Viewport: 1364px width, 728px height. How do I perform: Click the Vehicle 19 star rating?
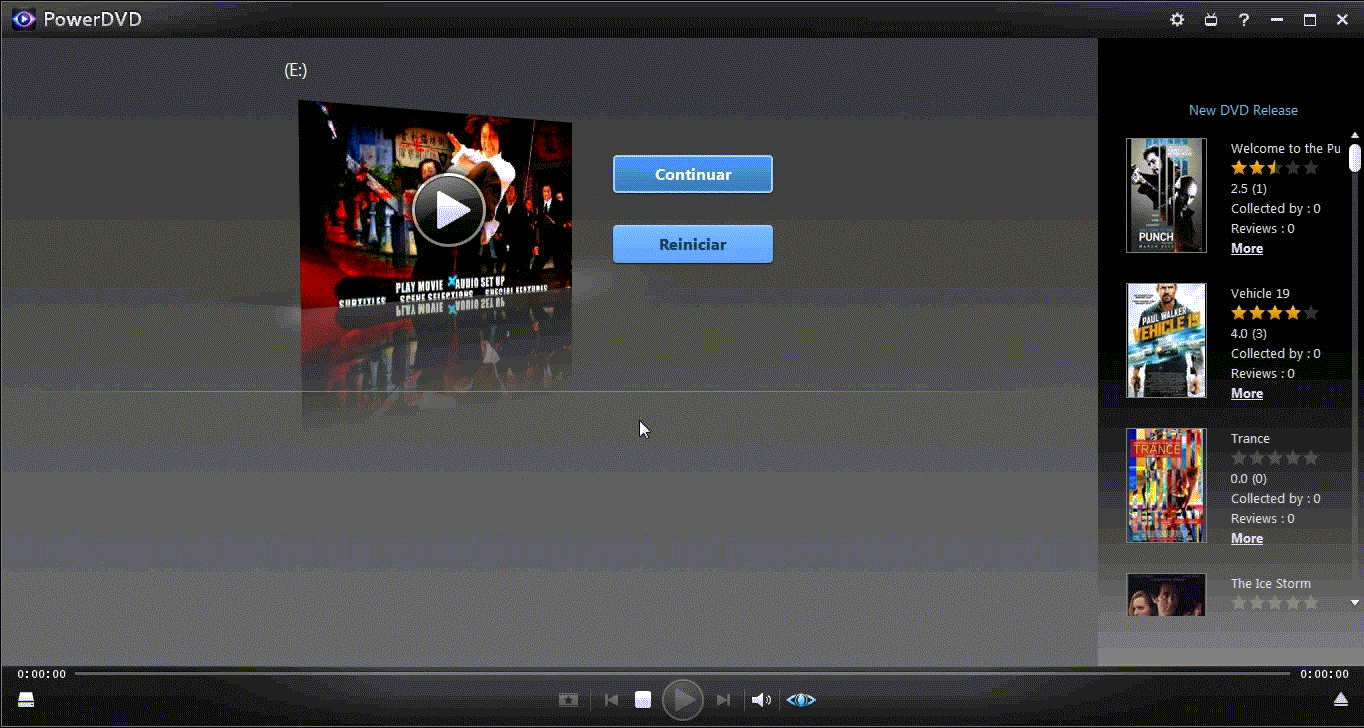[1275, 313]
